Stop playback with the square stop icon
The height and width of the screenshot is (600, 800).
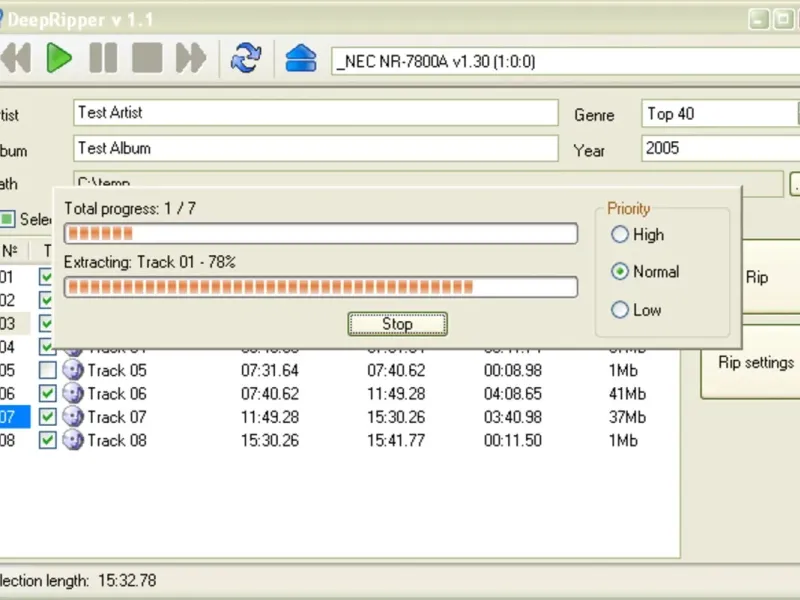(147, 58)
